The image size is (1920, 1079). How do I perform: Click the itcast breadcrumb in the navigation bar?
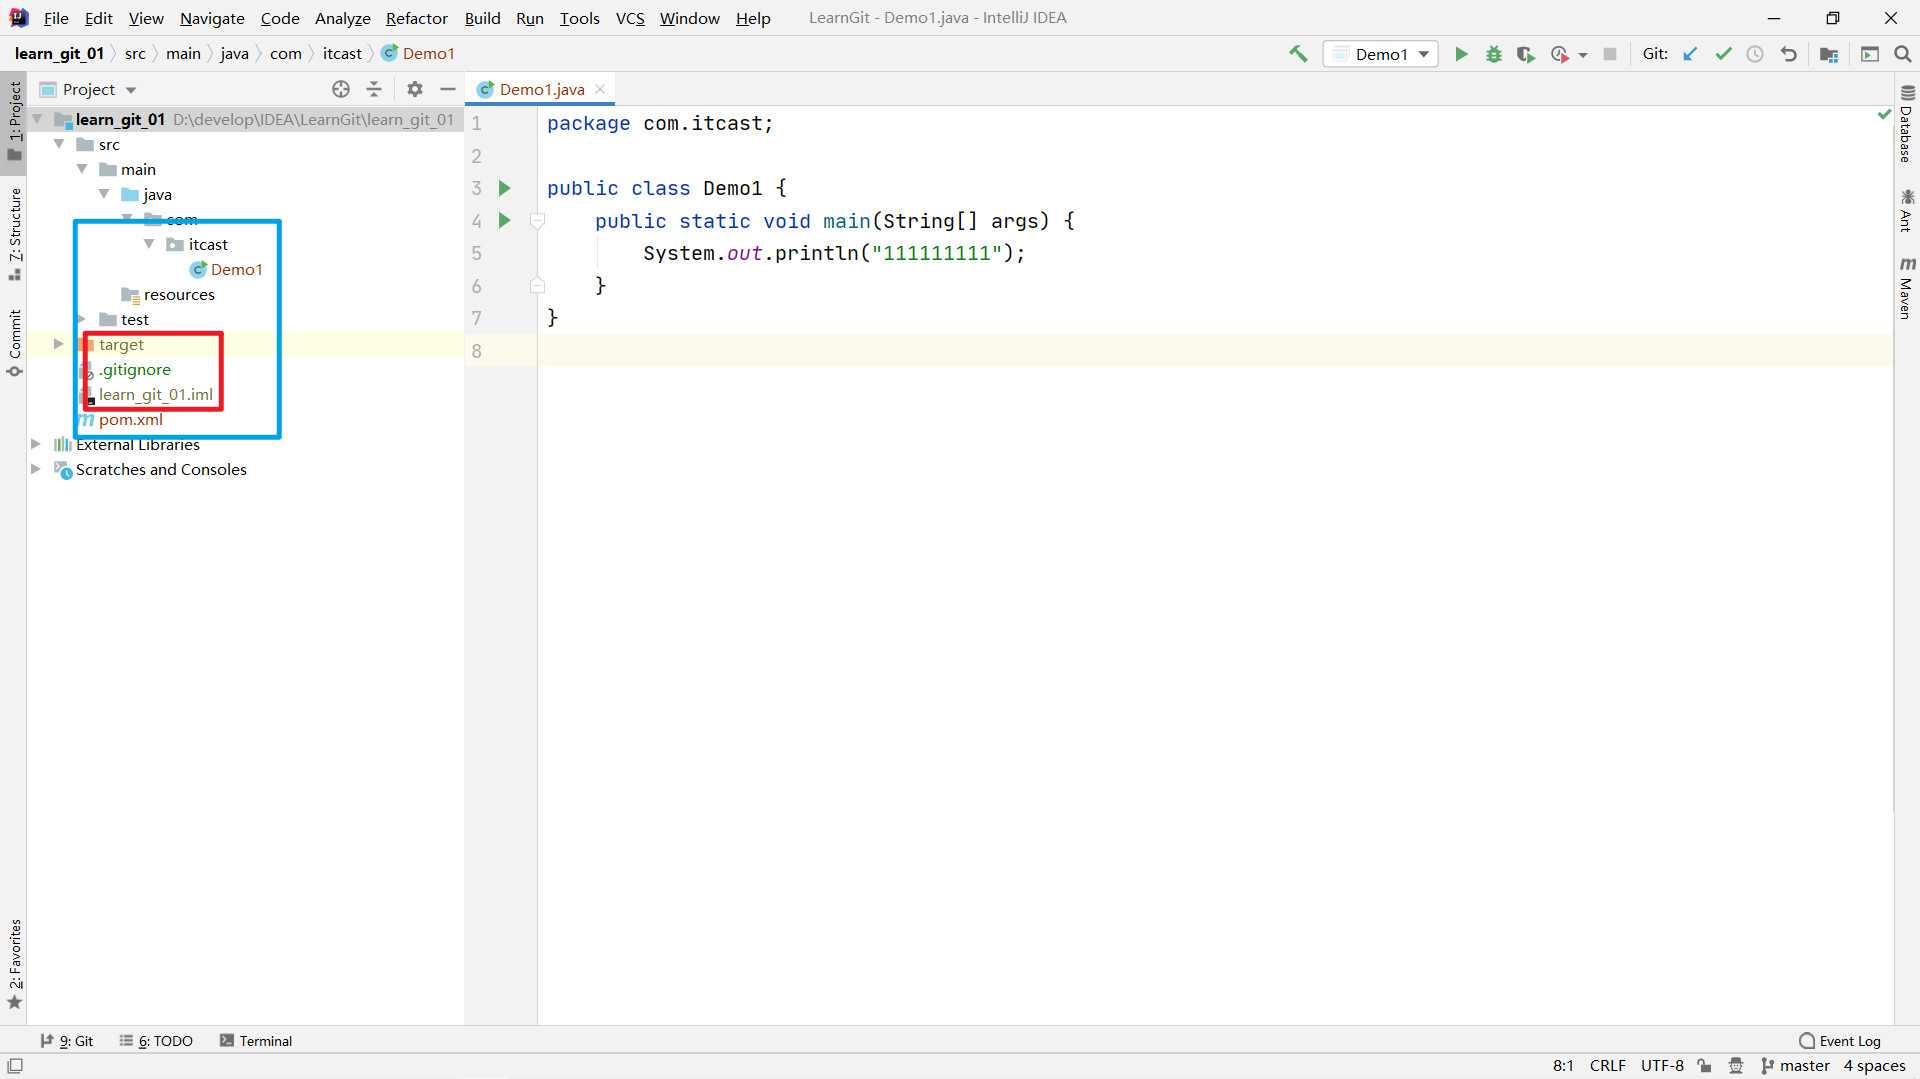pyautogui.click(x=342, y=54)
